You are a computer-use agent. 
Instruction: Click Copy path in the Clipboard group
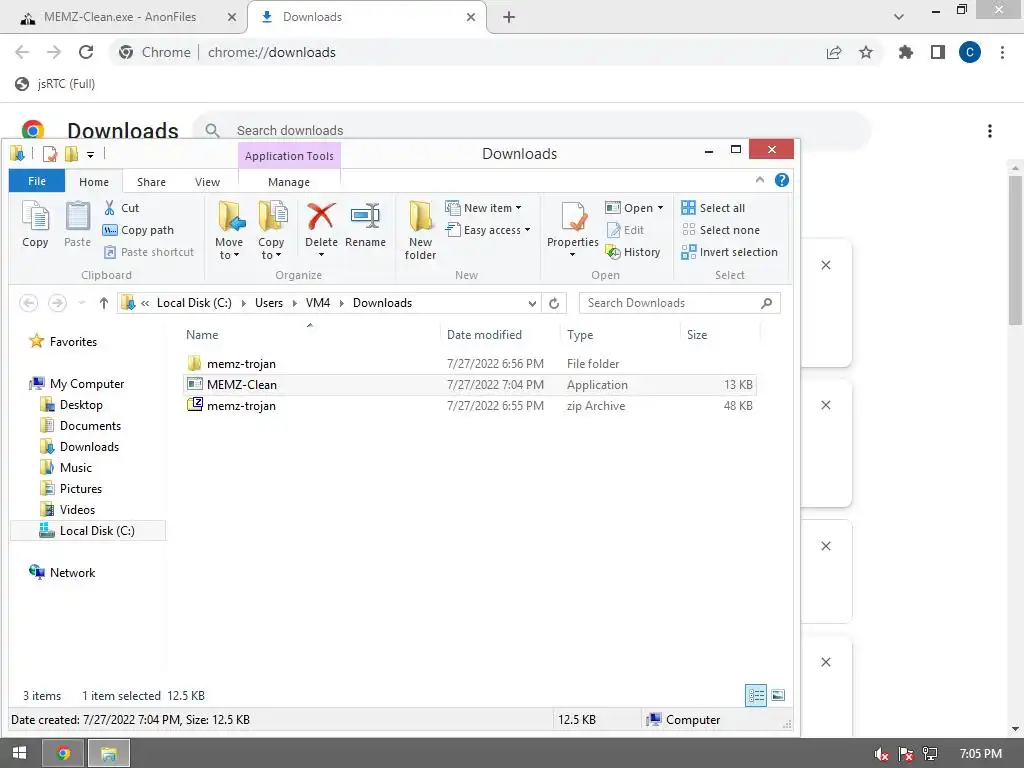138,230
